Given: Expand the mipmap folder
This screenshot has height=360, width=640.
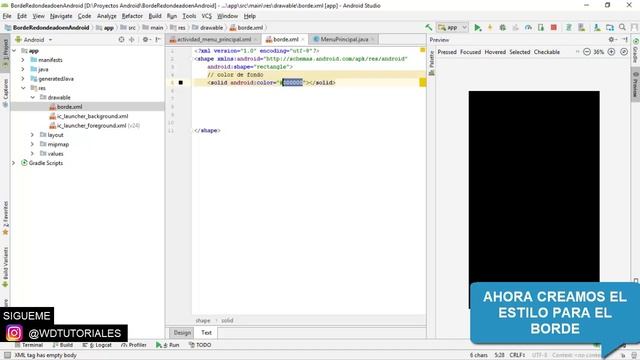Looking at the screenshot, I should pyautogui.click(x=33, y=144).
